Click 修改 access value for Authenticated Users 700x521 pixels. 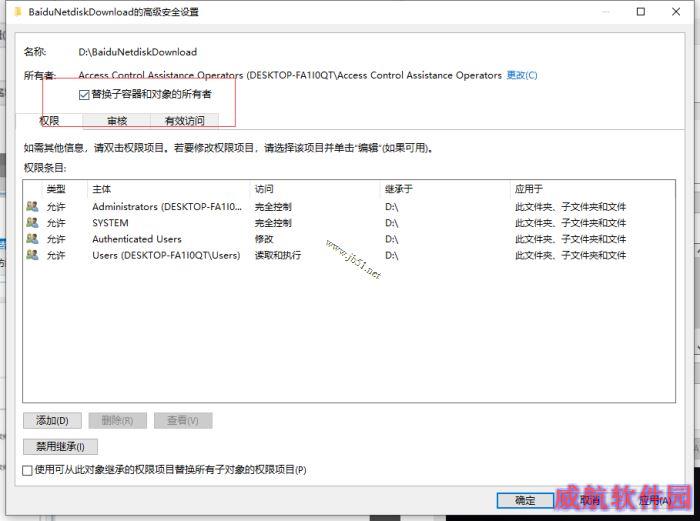[x=264, y=239]
